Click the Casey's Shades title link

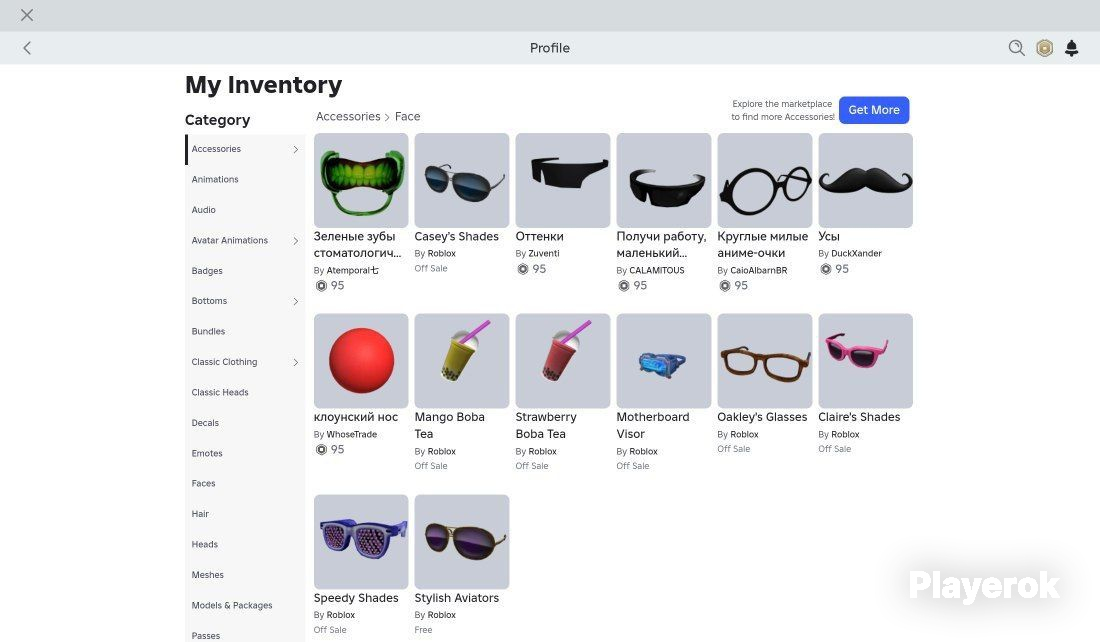457,236
